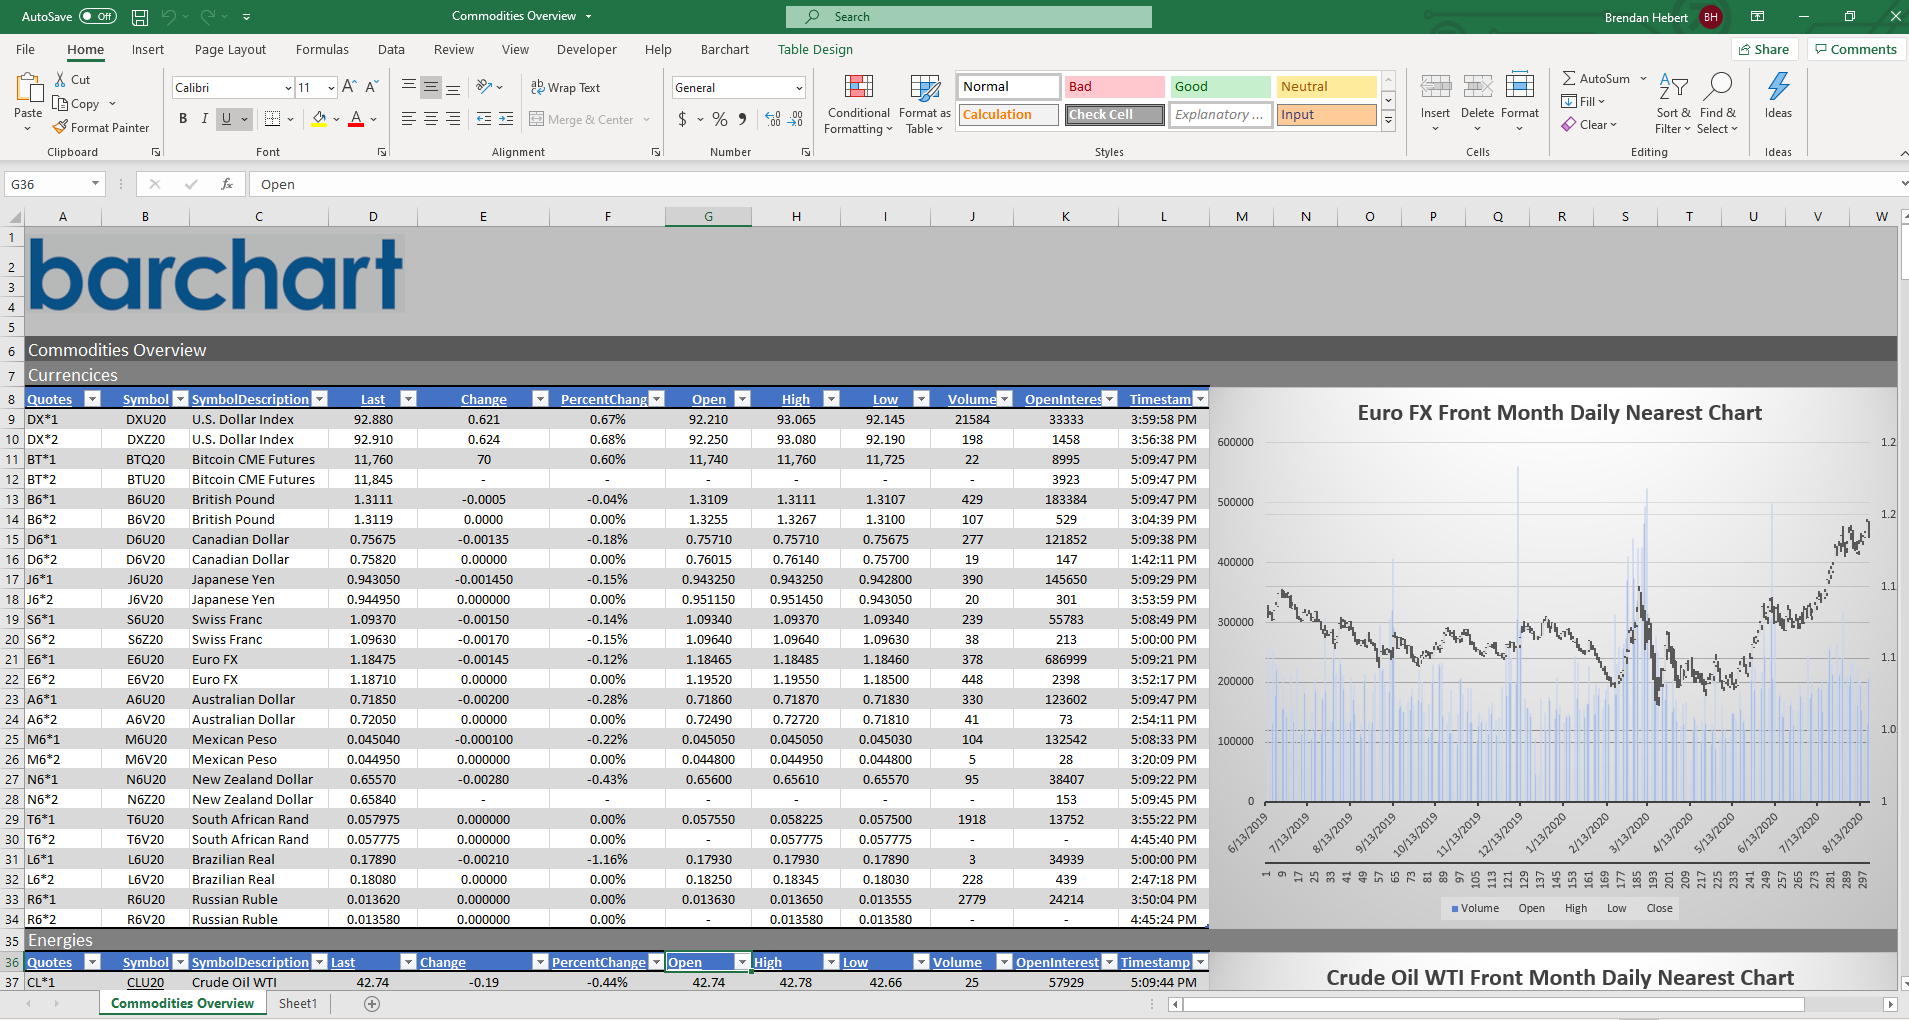Click the Comments button
This screenshot has width=1909, height=1020.
pyautogui.click(x=1855, y=49)
